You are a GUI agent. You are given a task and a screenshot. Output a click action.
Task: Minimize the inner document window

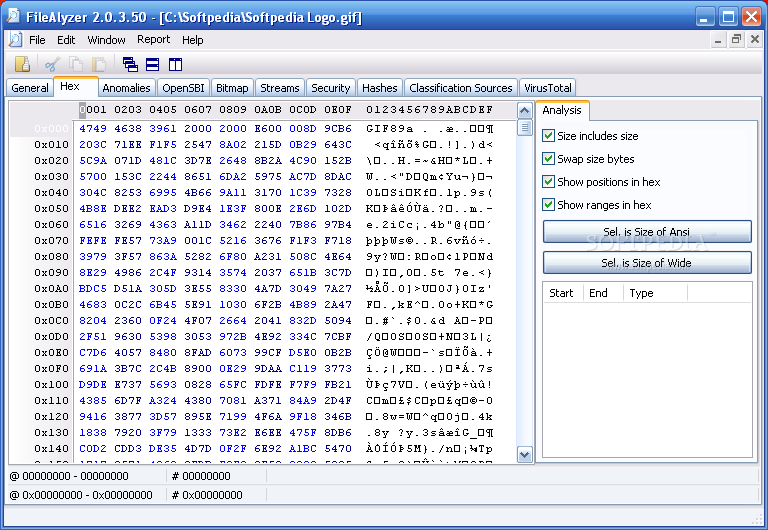click(x=718, y=40)
